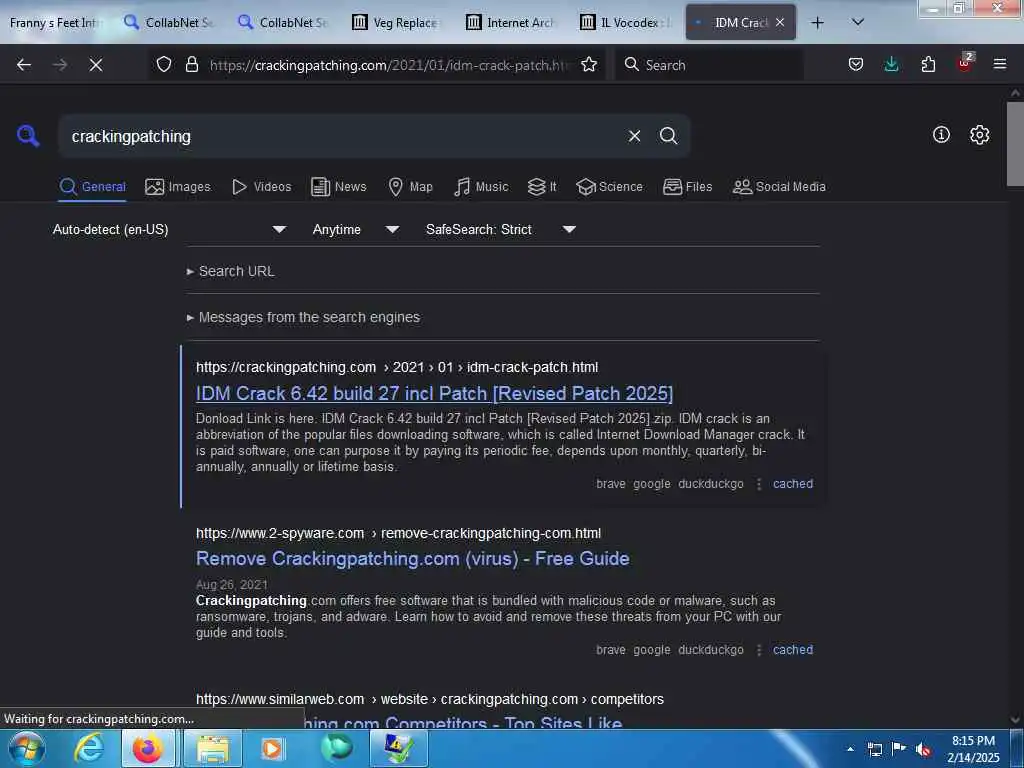Select the General search category

(x=92, y=187)
